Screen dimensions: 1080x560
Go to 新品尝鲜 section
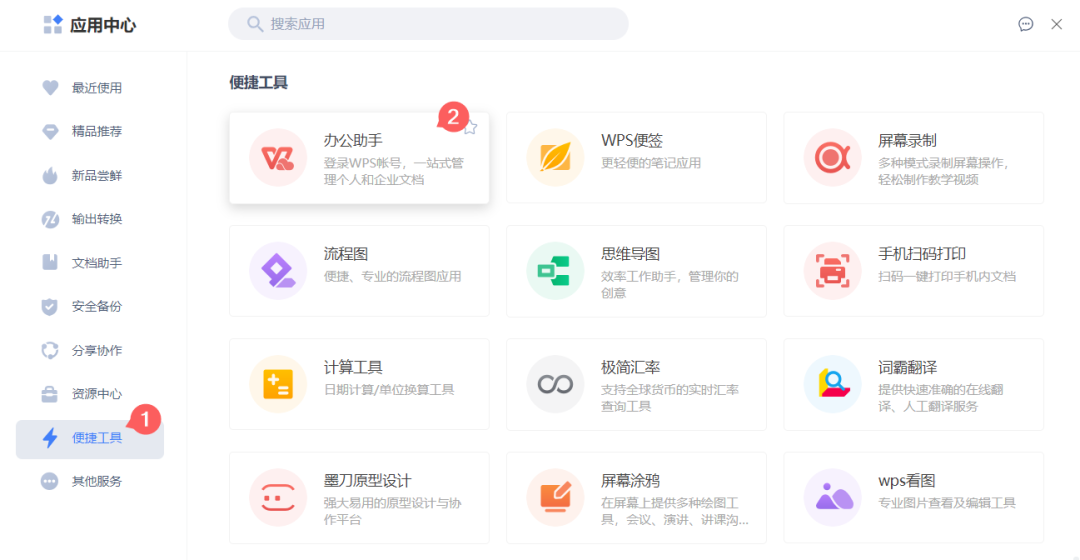coord(90,176)
